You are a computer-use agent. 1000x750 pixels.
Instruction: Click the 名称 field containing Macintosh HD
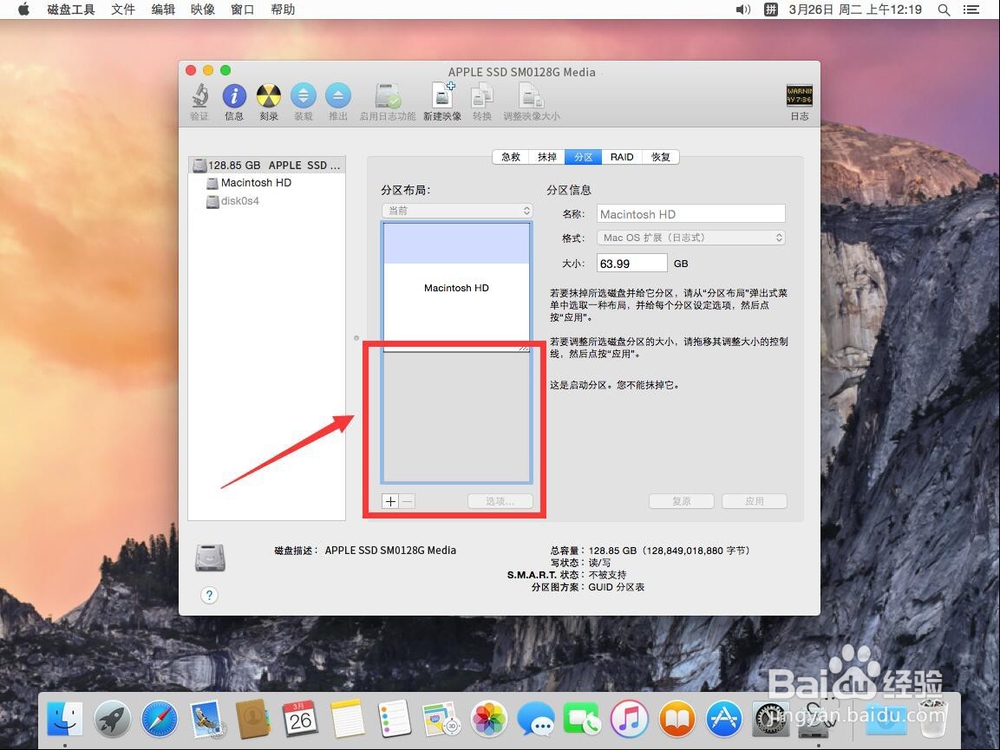click(691, 214)
